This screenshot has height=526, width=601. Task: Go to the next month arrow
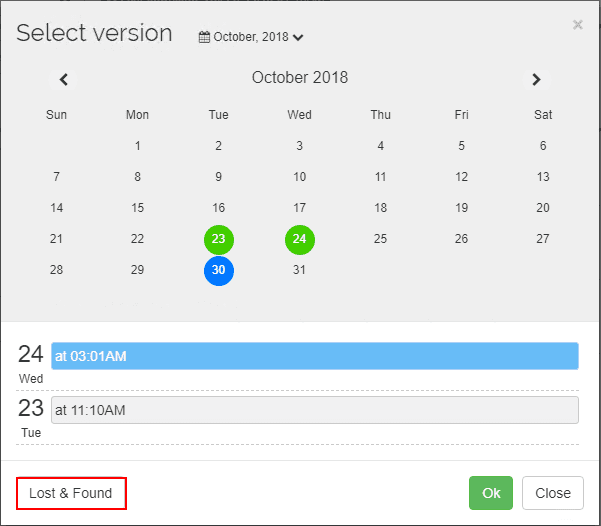coord(536,79)
